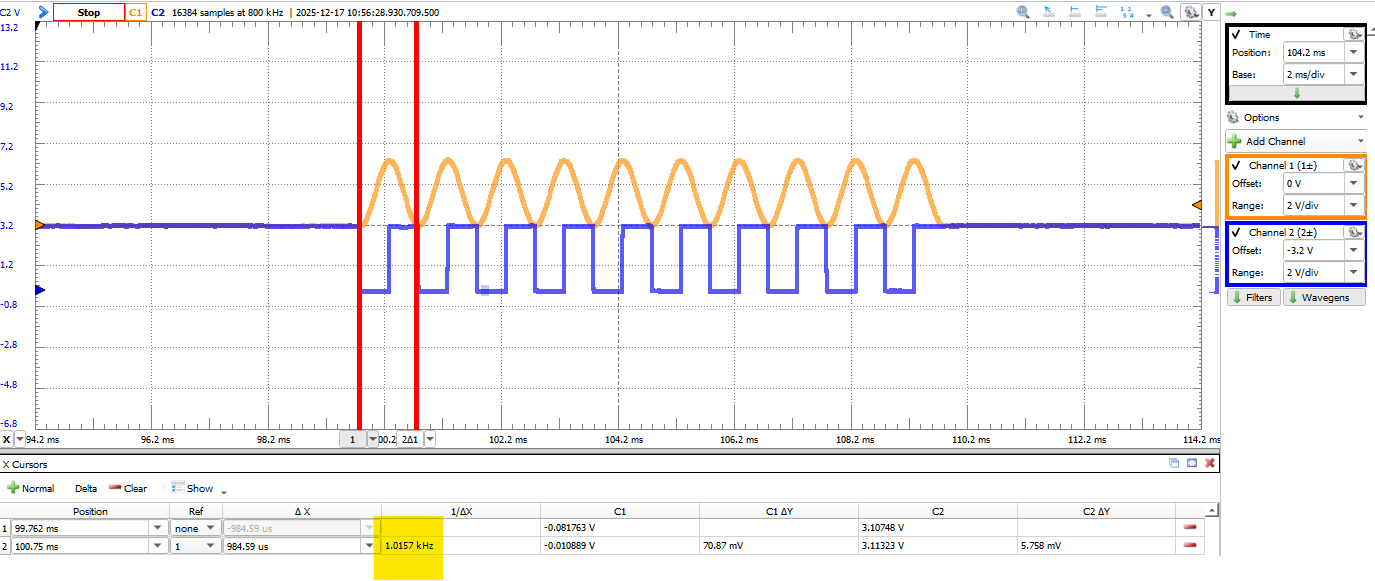
Task: Uncheck the Channel 2 checkbox
Action: point(1236,232)
